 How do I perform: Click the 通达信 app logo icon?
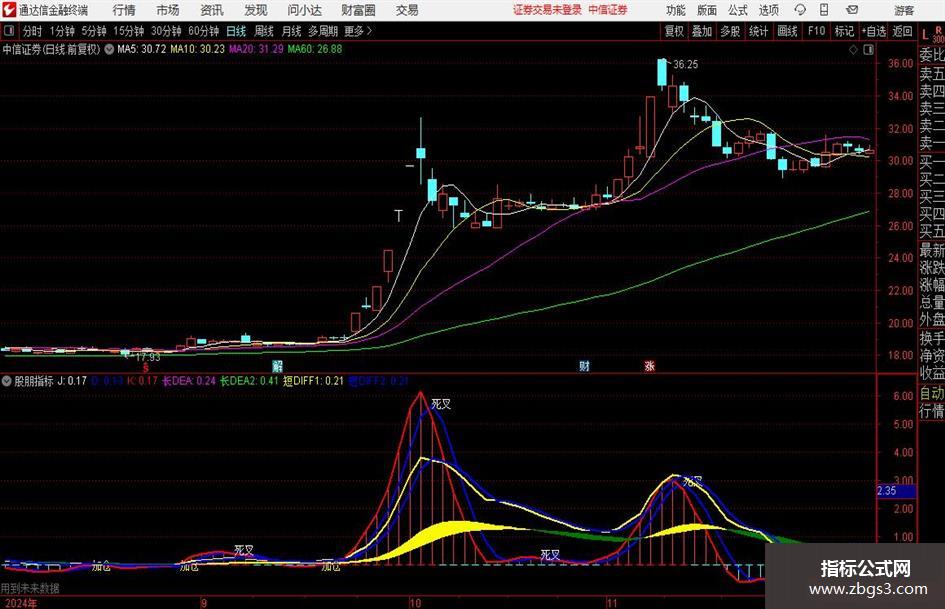click(10, 10)
